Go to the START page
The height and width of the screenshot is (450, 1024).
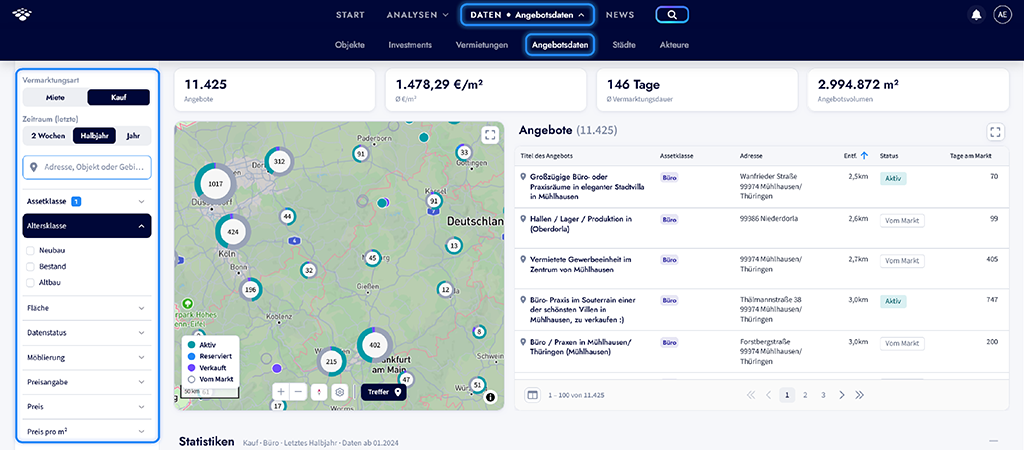tap(350, 14)
